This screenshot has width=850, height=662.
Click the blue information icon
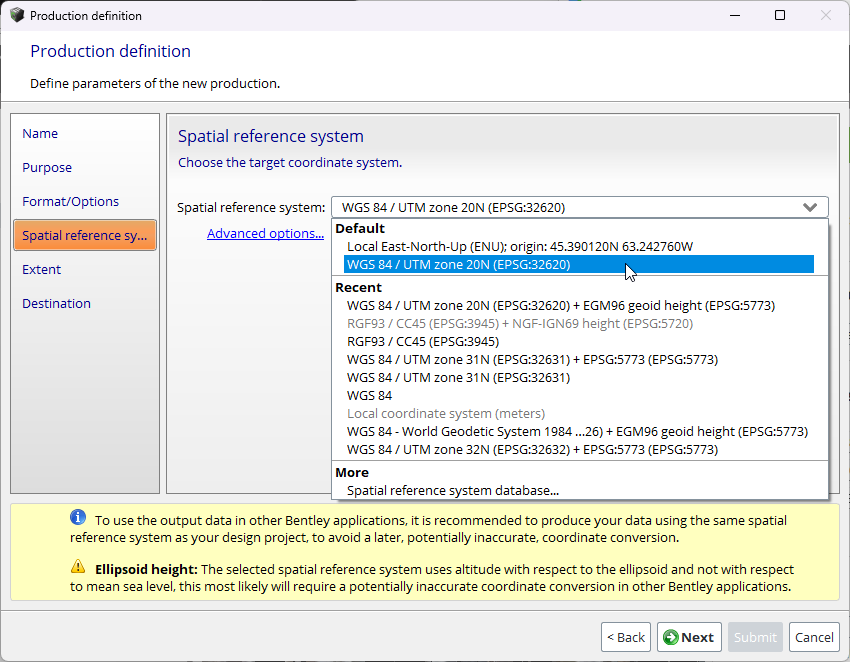pyautogui.click(x=78, y=517)
